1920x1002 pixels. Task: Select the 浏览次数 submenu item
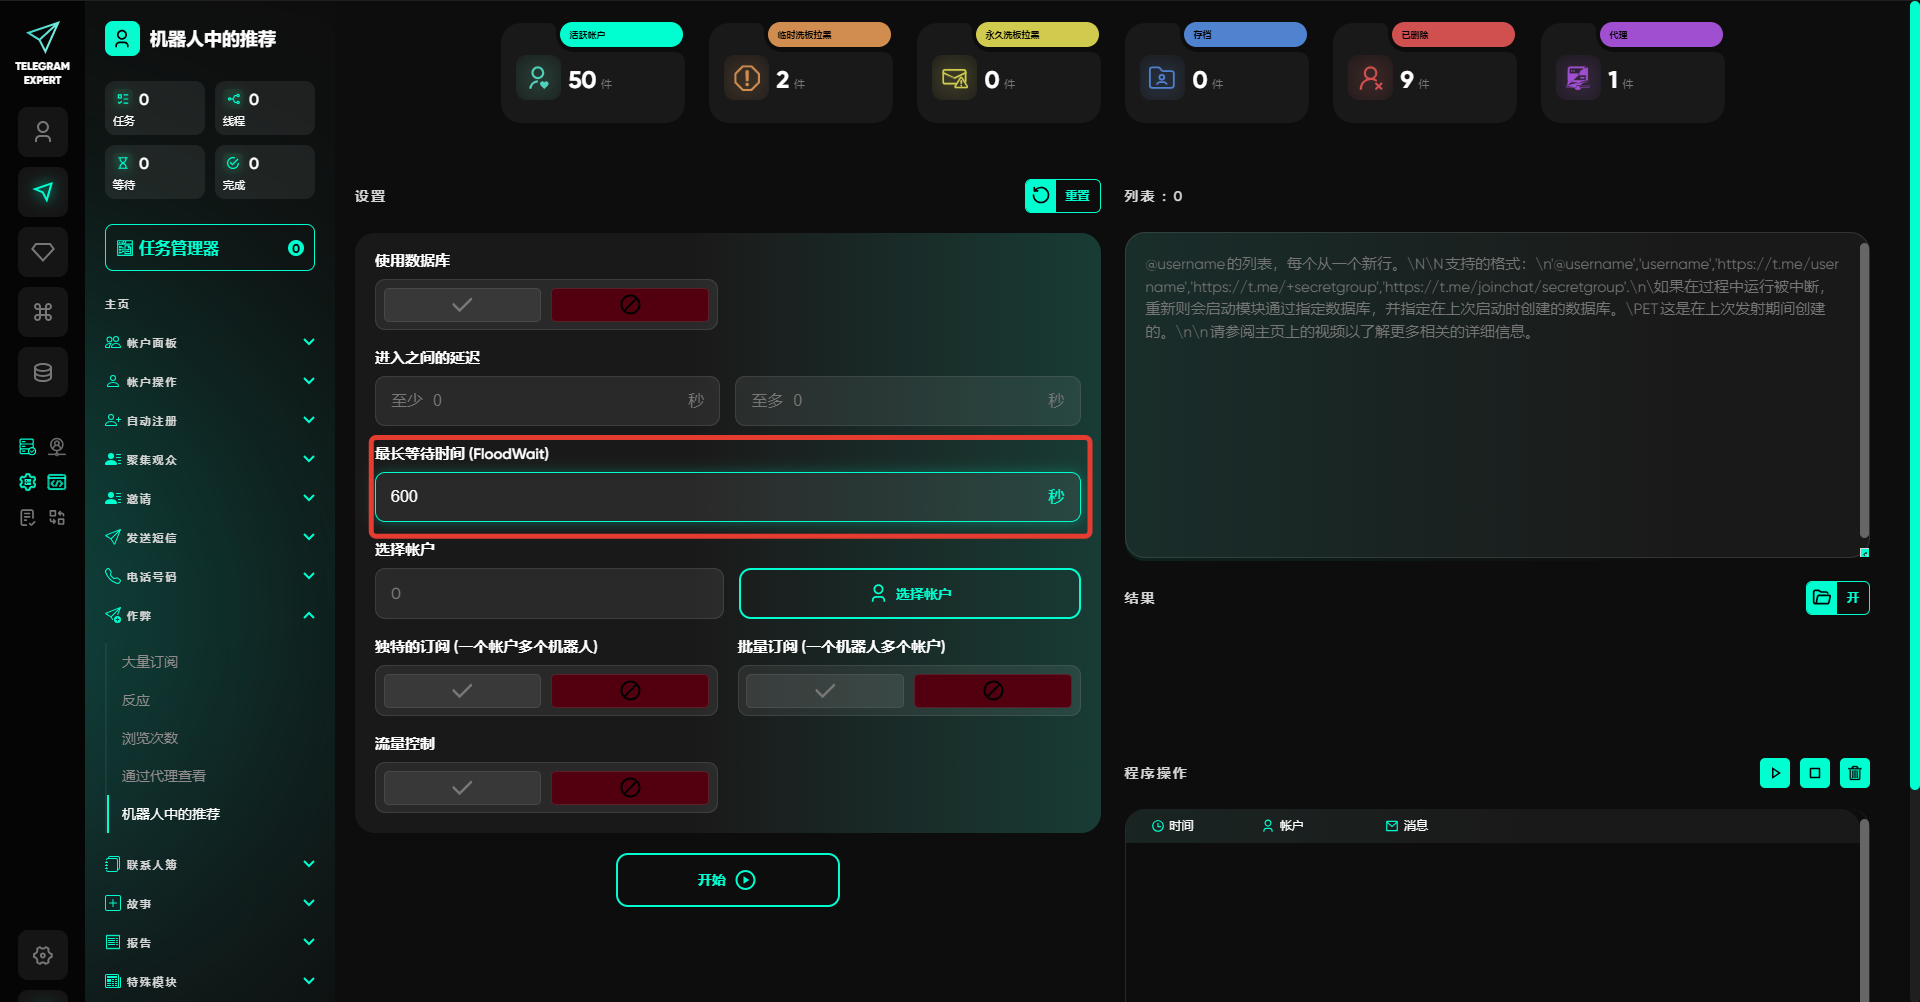150,738
